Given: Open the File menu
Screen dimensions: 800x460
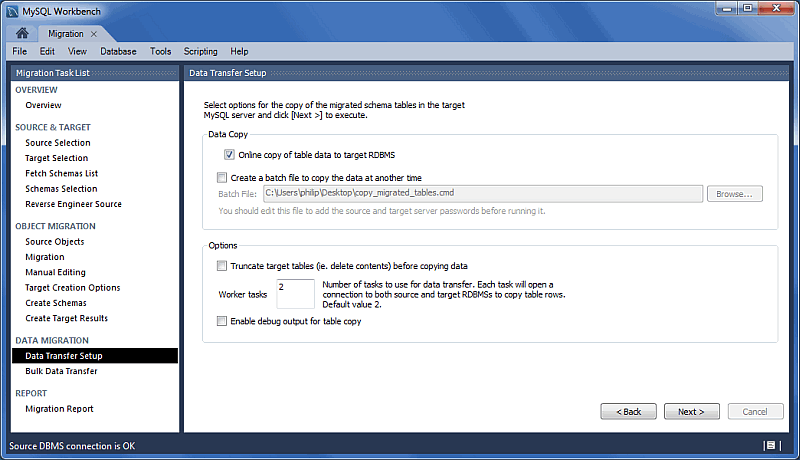Looking at the screenshot, I should click(x=19, y=52).
